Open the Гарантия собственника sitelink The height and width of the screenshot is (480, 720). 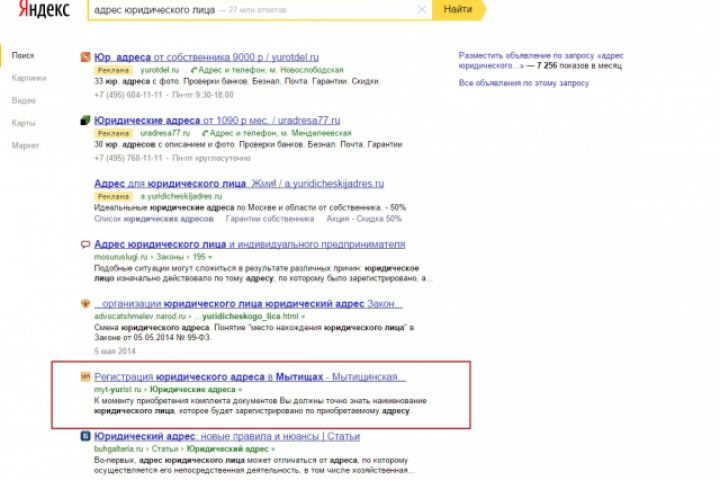click(270, 219)
